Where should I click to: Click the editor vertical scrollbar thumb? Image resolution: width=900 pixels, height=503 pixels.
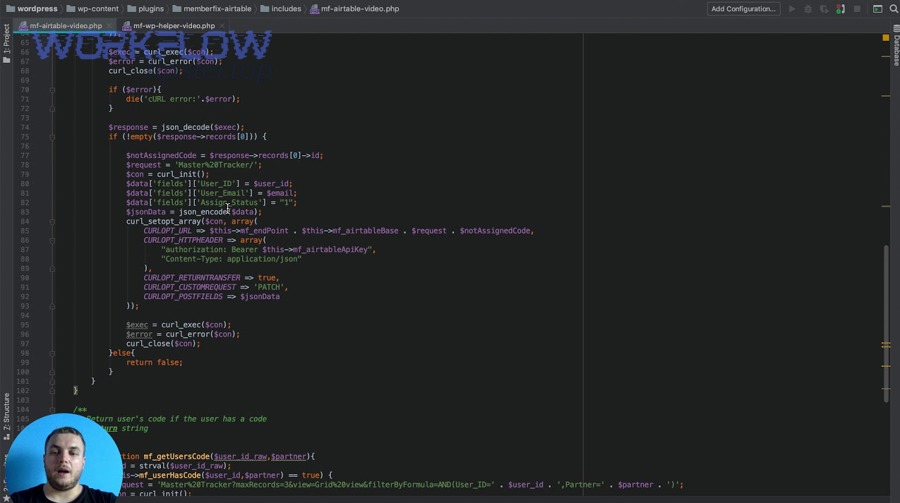click(886, 323)
